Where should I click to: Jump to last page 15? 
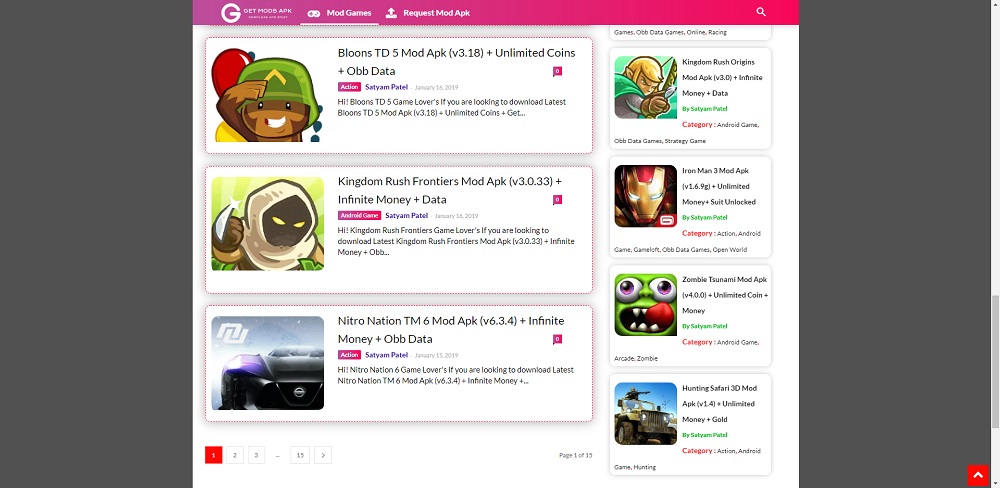coord(300,455)
